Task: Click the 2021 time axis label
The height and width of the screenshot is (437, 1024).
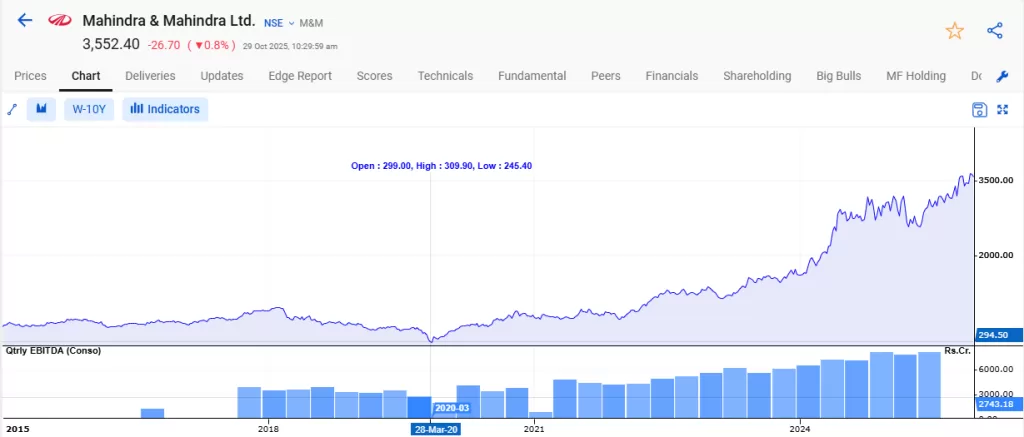Action: [534, 429]
